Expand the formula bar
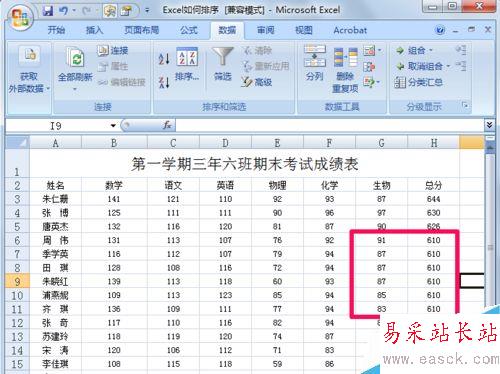The width and height of the screenshot is (500, 374). pyautogui.click(x=489, y=125)
